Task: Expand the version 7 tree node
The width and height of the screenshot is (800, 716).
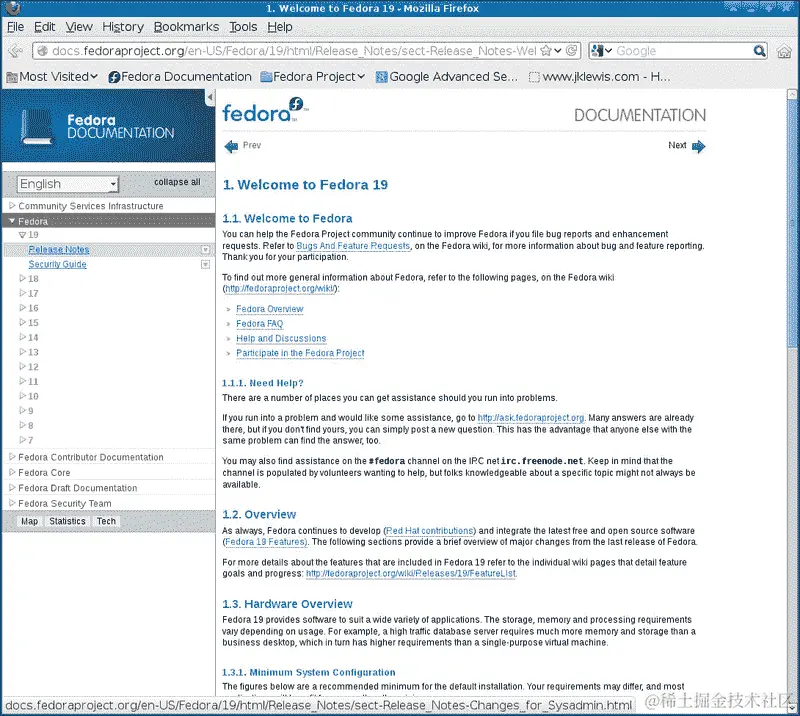Action: click(22, 439)
